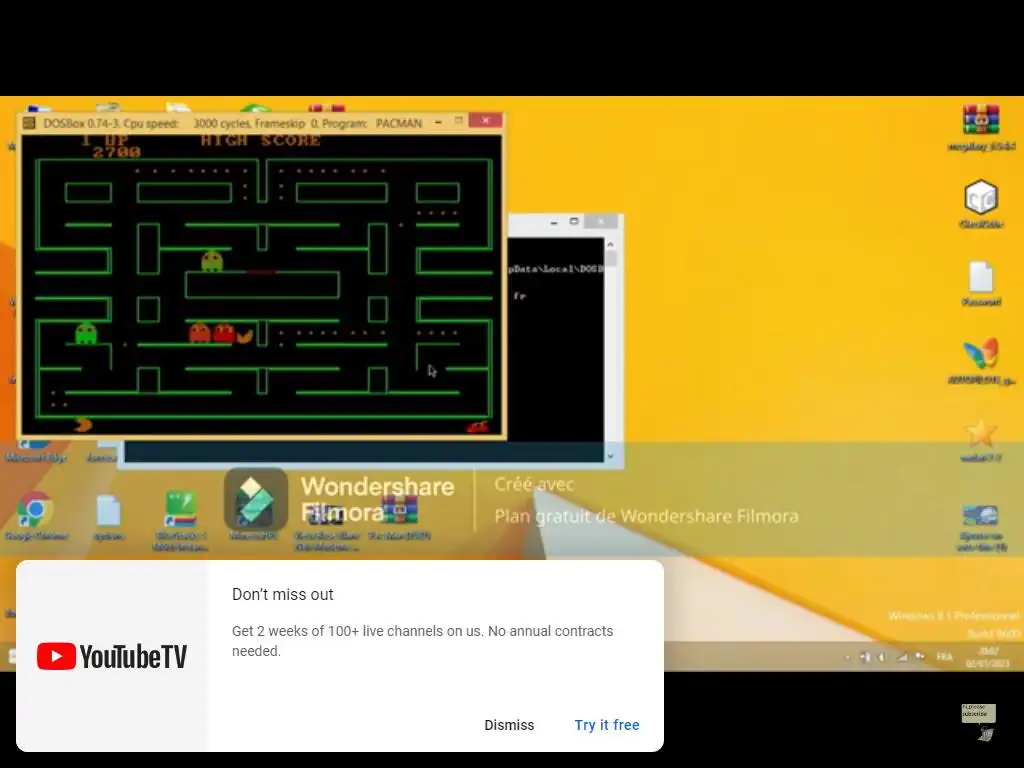Click the cherry bonus icon at bottom-right
Image resolution: width=1024 pixels, height=768 pixels.
tap(477, 426)
